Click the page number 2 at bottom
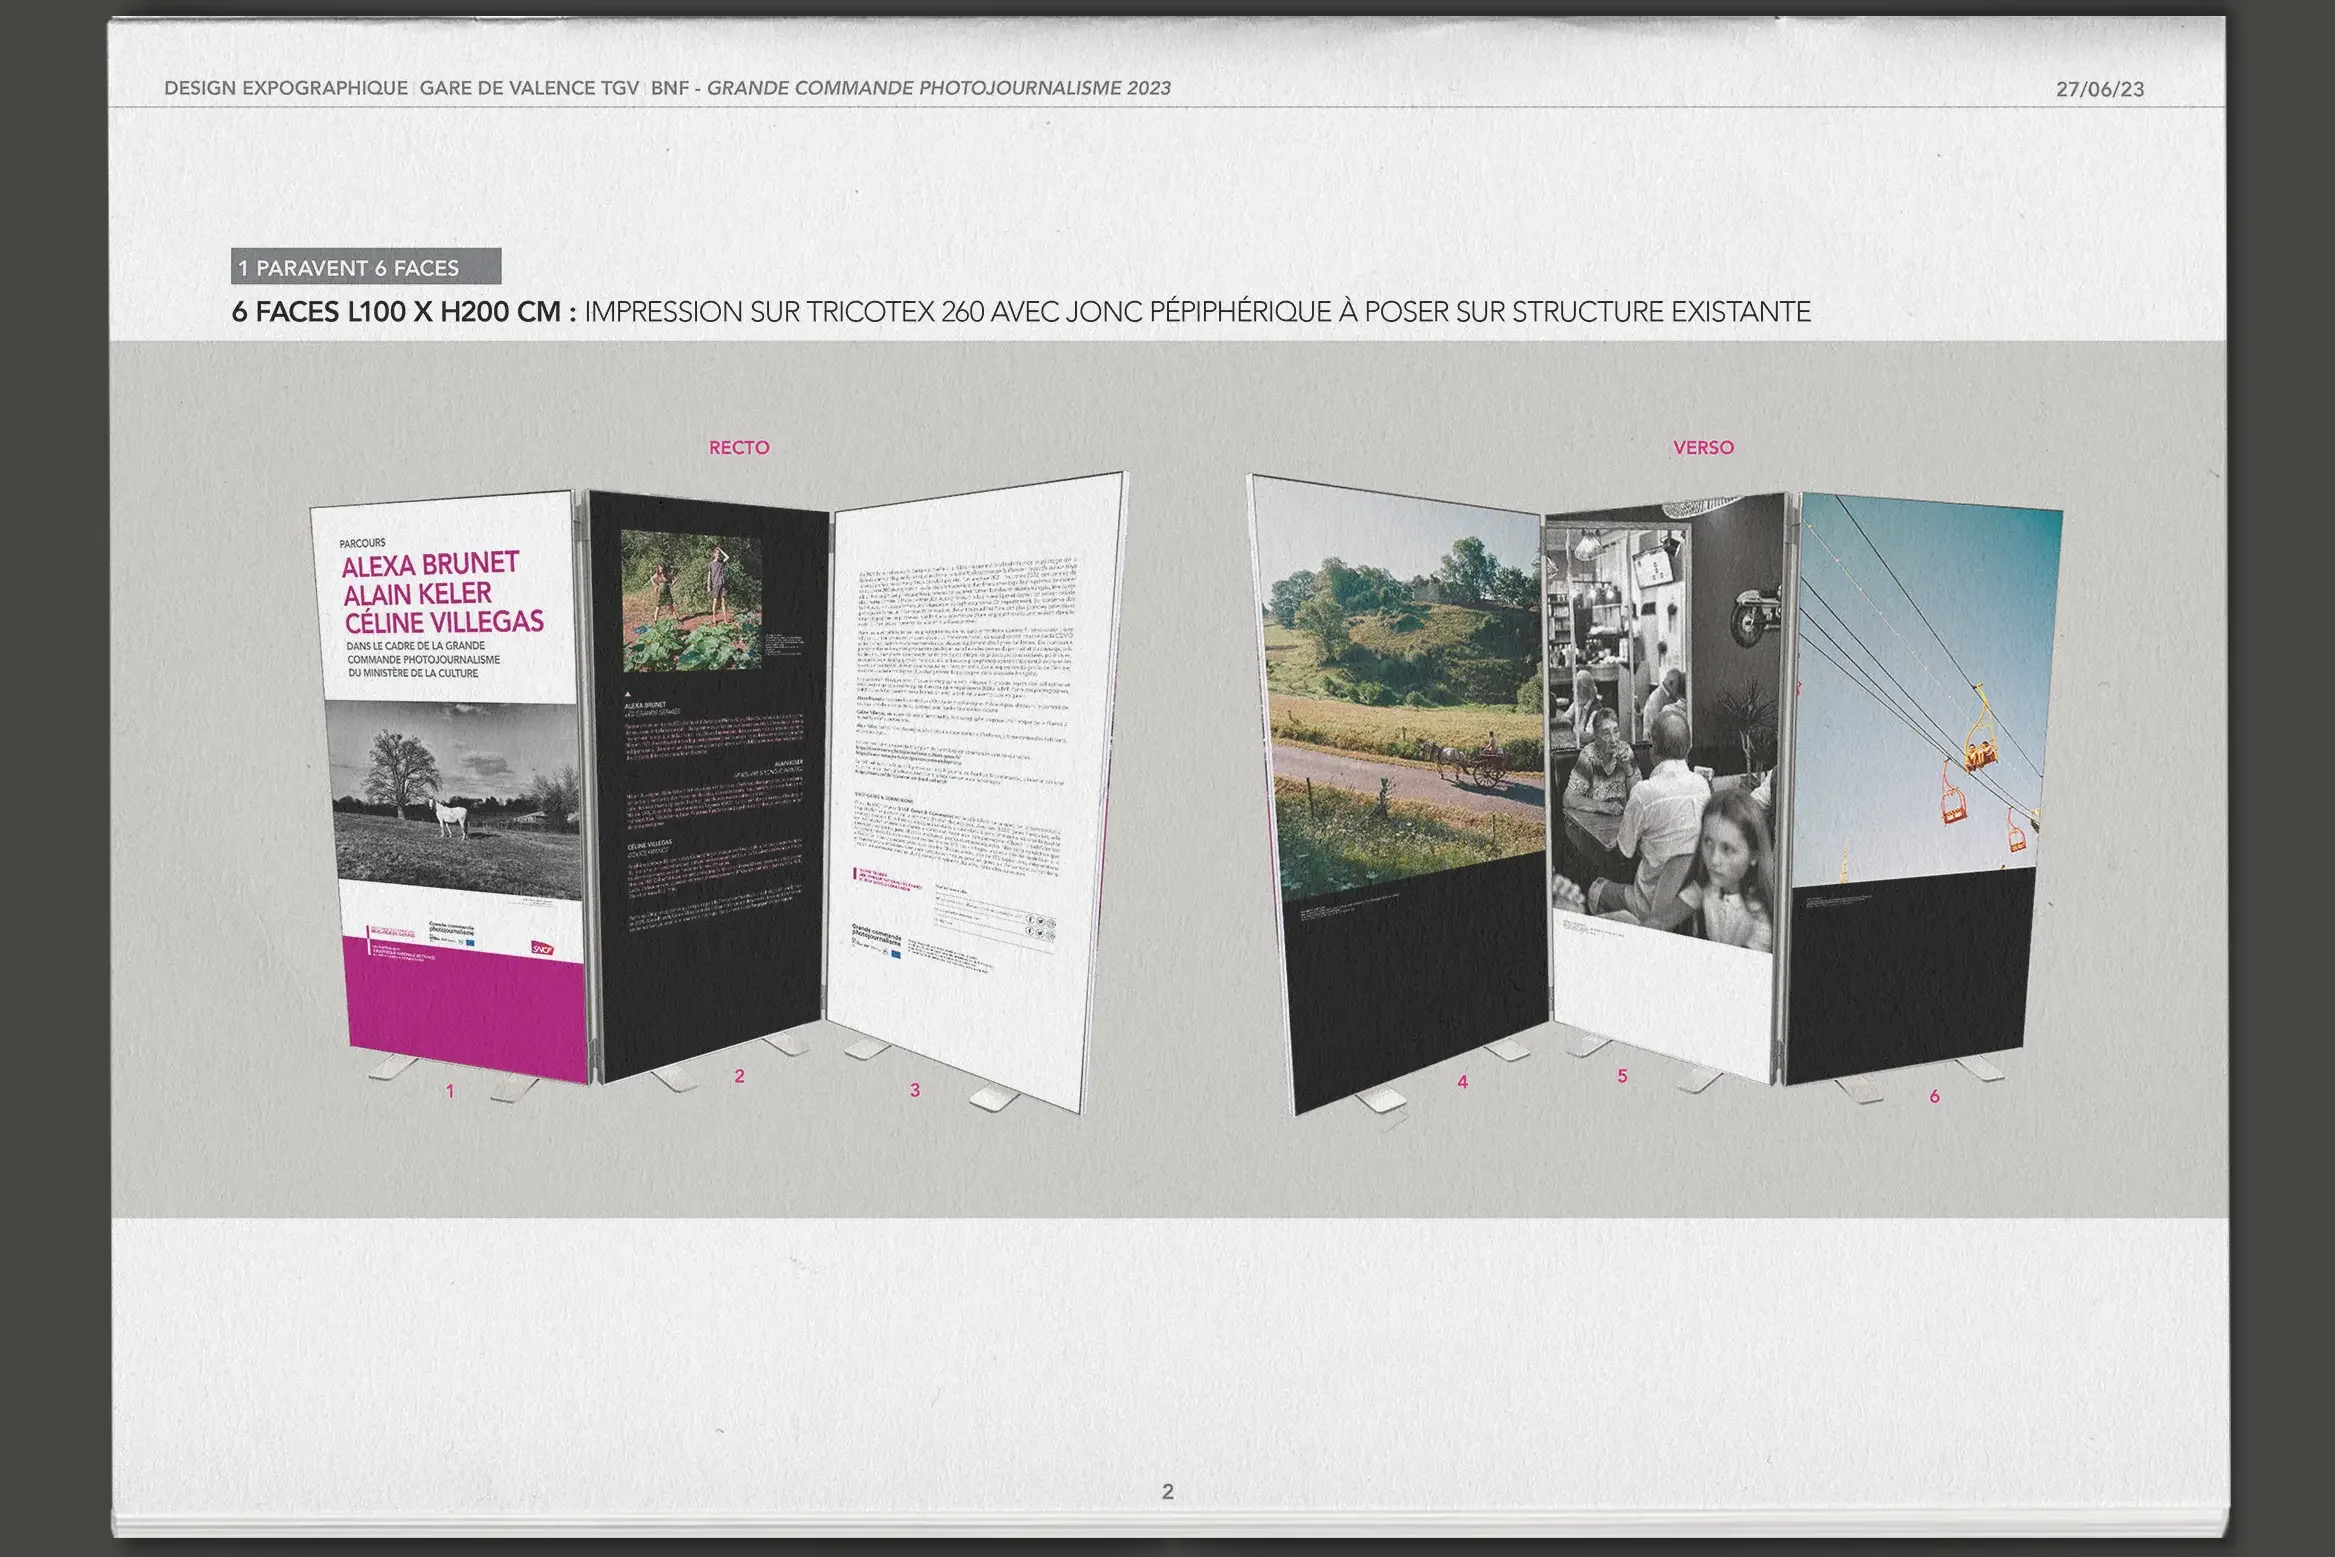This screenshot has width=2335, height=1557. (1167, 1491)
